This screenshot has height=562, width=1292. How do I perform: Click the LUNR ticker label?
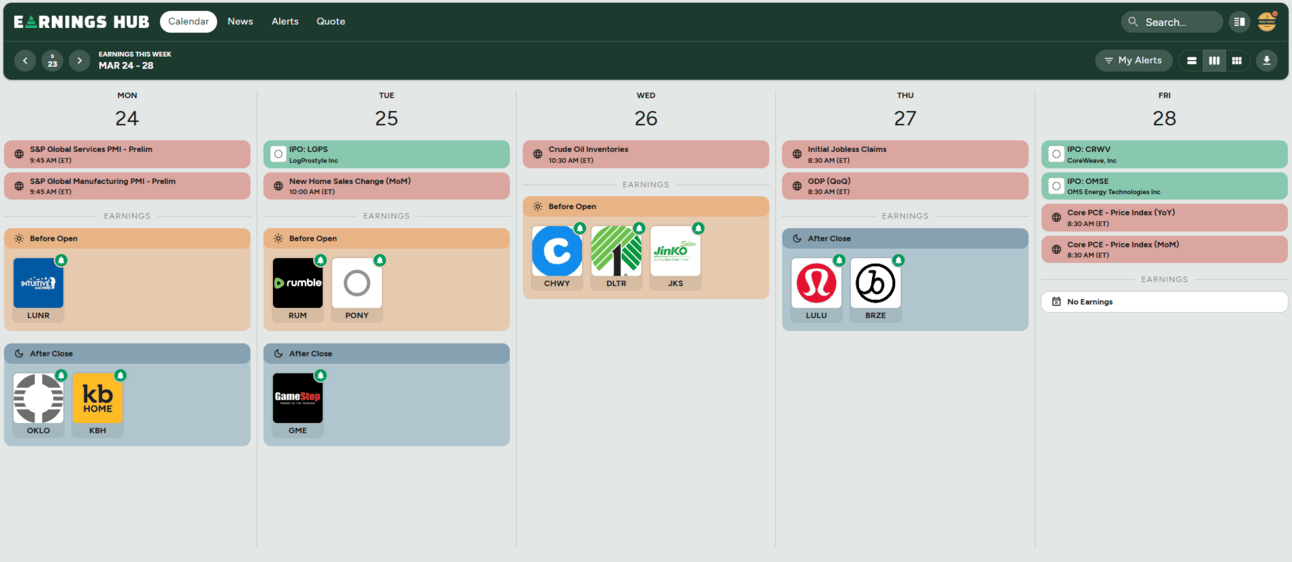tap(38, 315)
